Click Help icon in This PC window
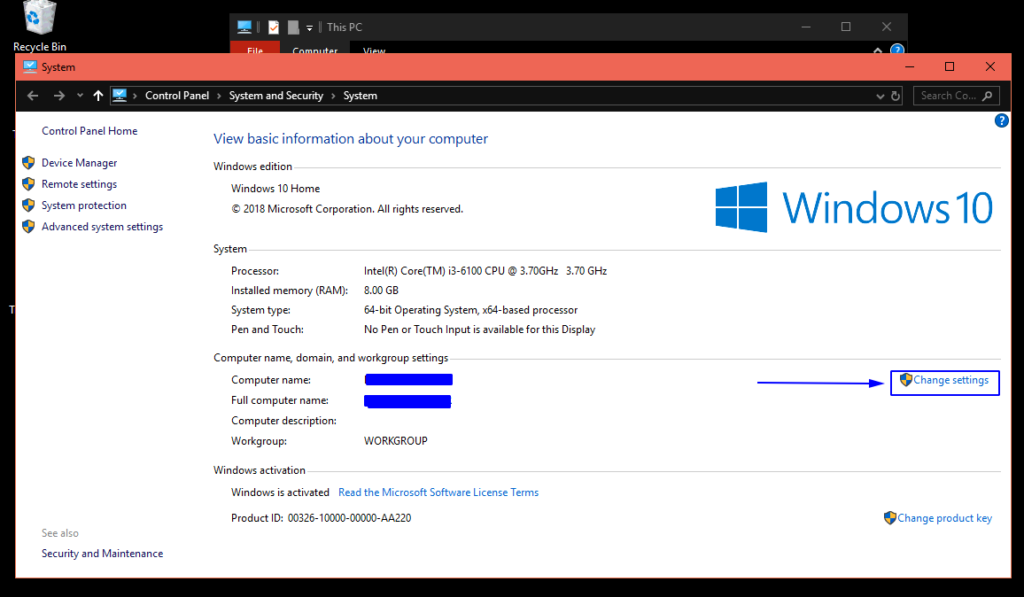The height and width of the screenshot is (597, 1024). [897, 50]
